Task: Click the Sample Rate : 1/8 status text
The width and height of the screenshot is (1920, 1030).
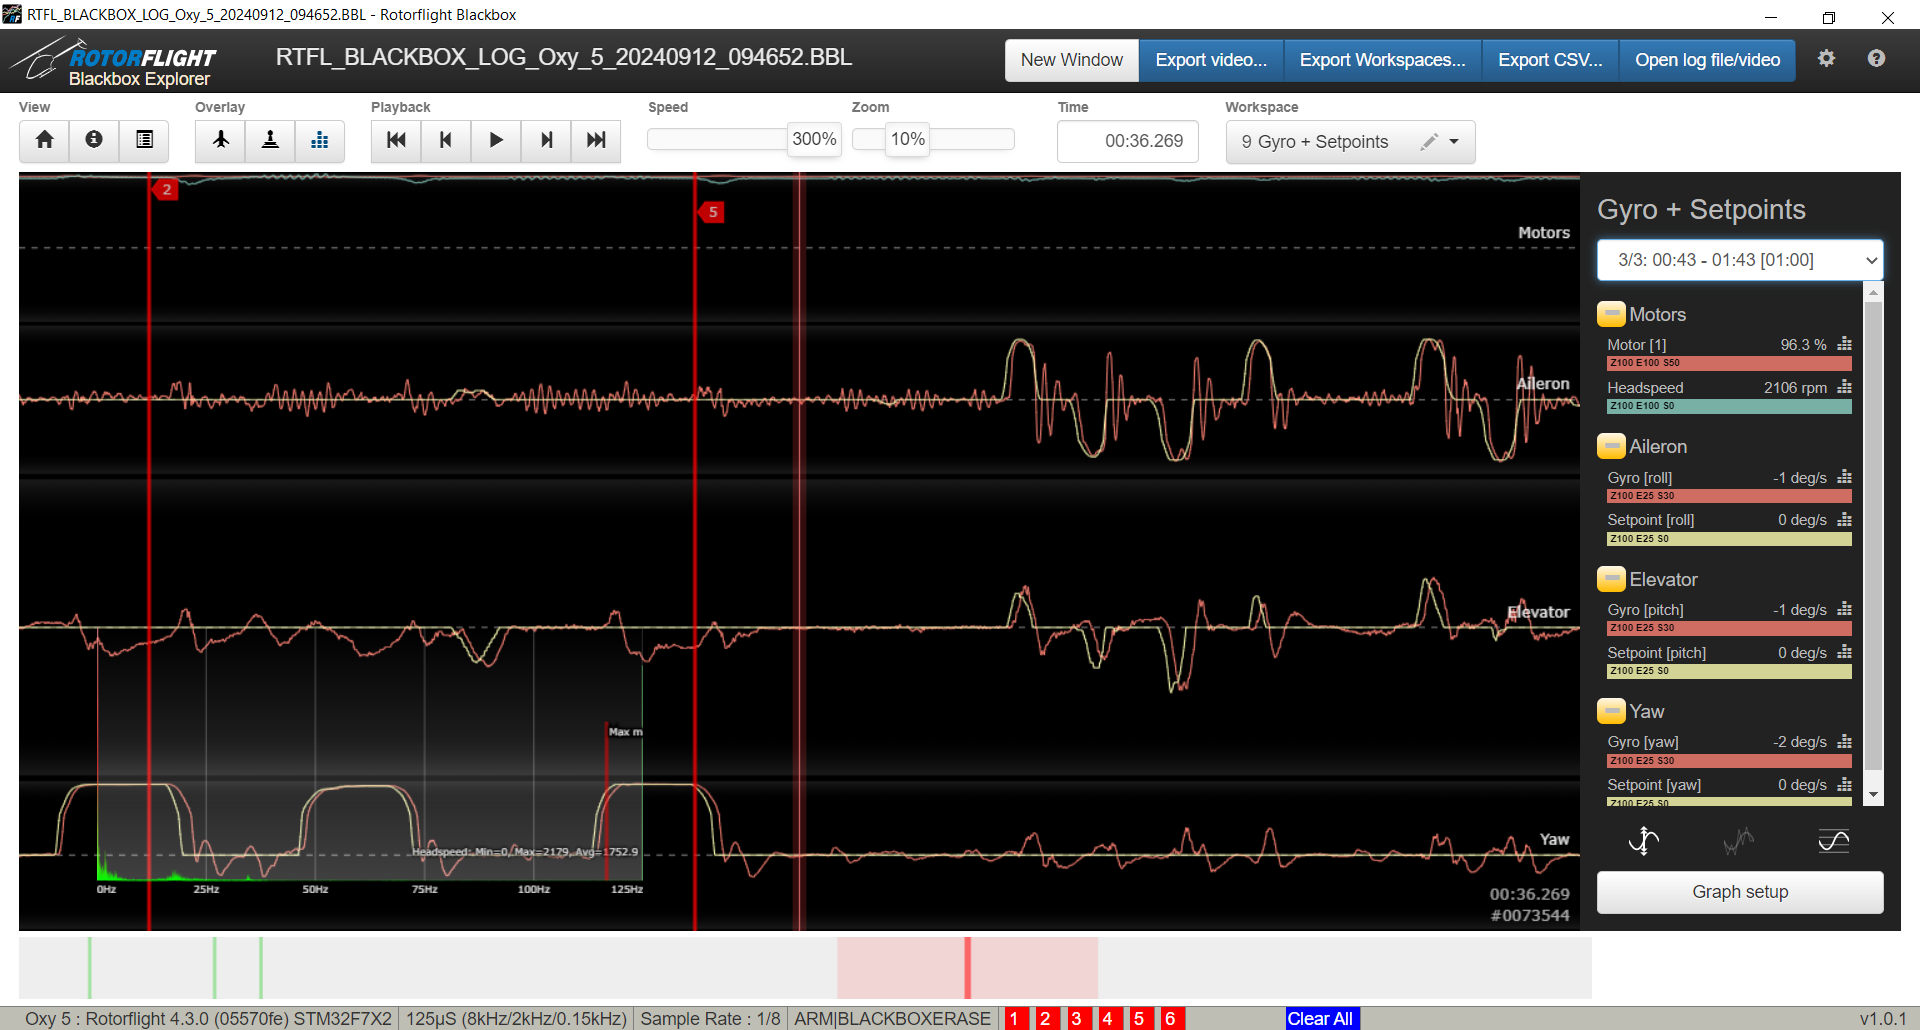Action: (710, 1018)
